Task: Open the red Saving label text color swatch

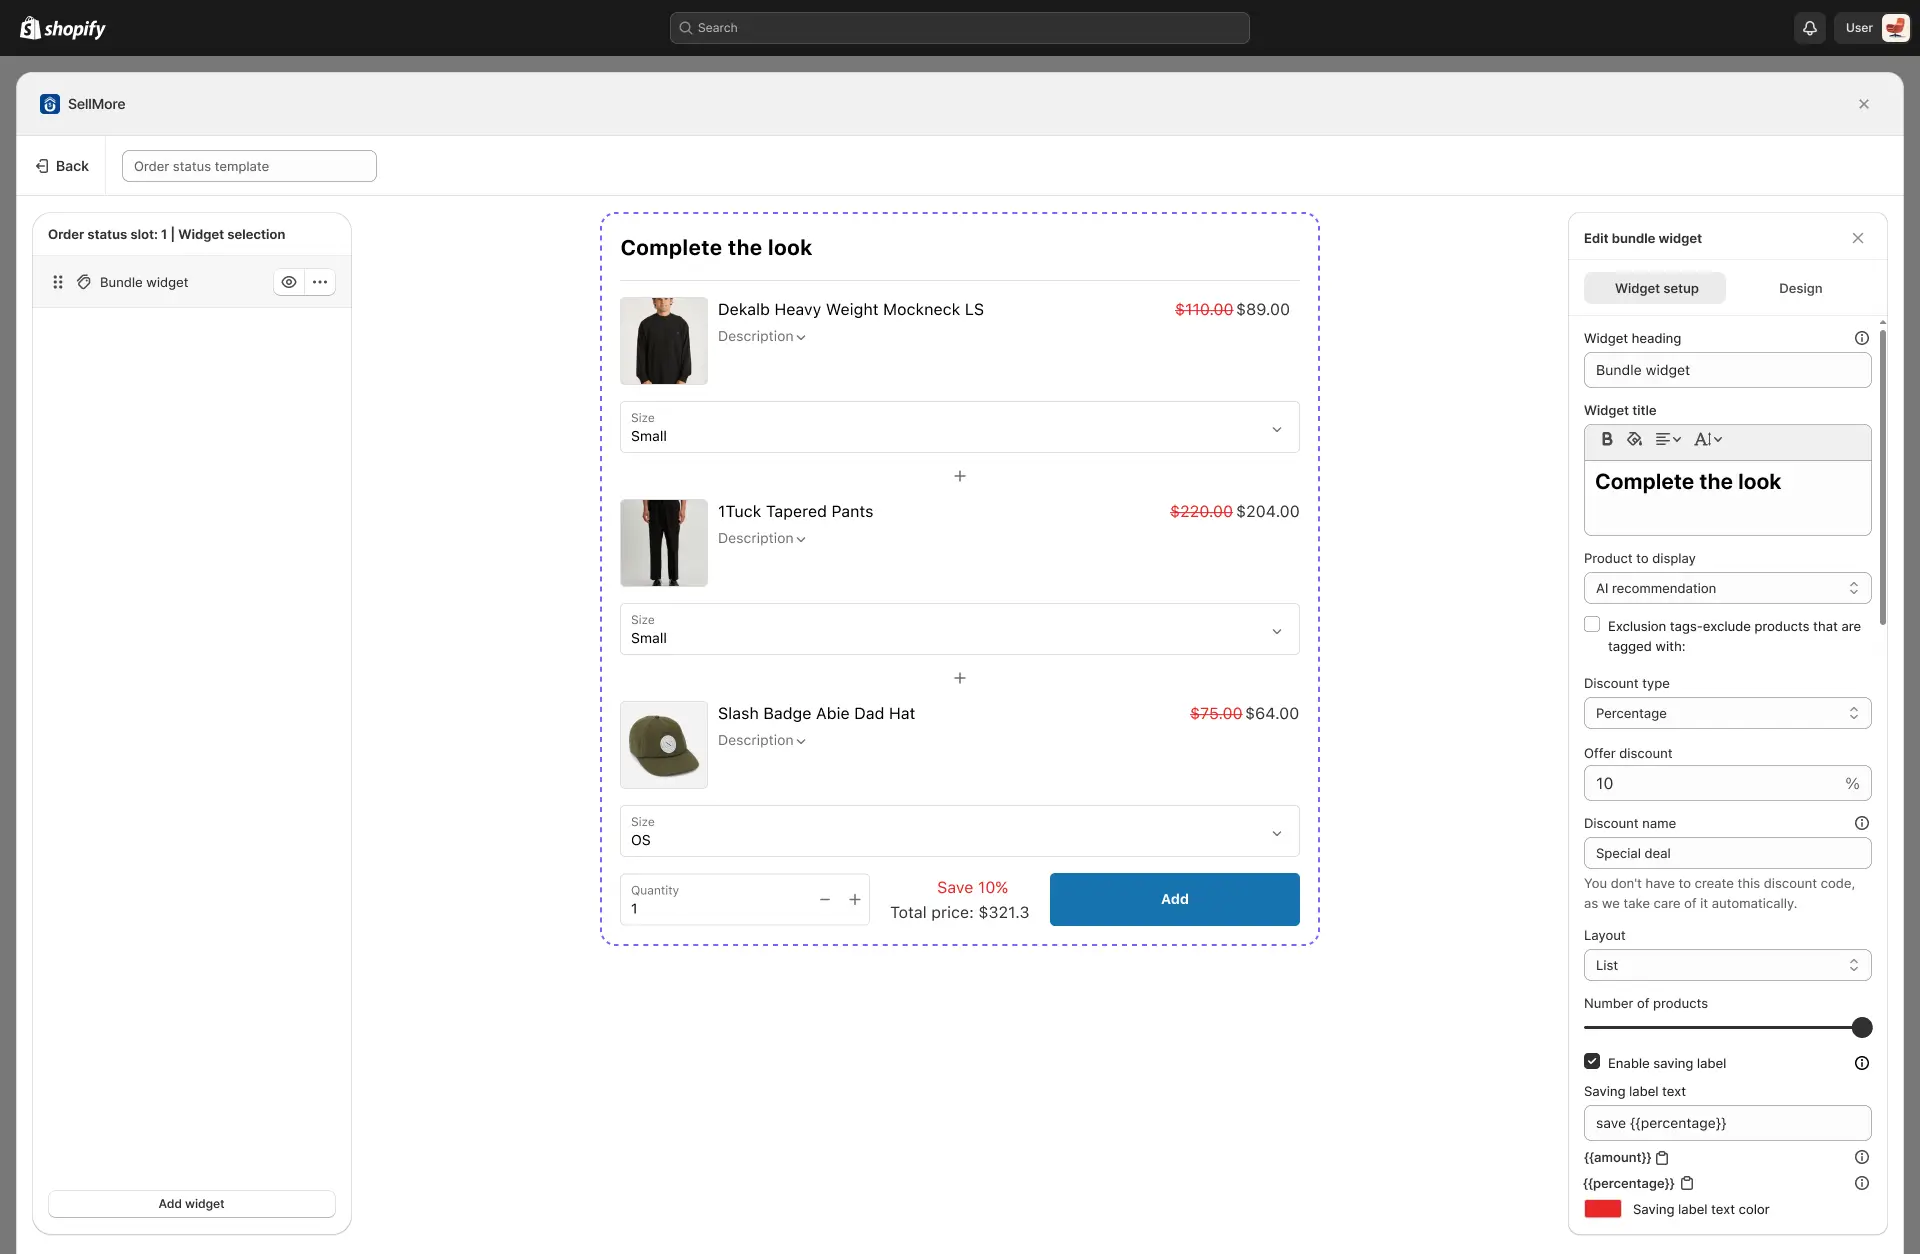Action: click(x=1603, y=1209)
